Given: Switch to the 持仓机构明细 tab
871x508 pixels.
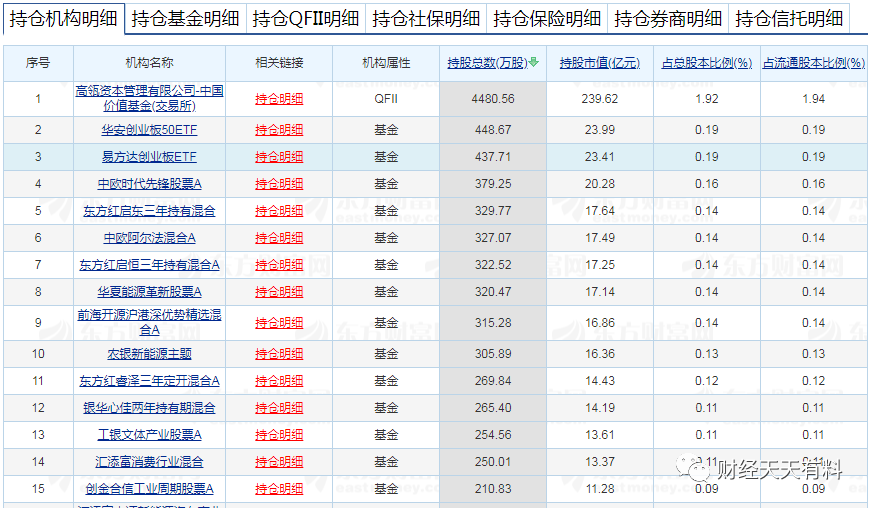Looking at the screenshot, I should (x=63, y=19).
